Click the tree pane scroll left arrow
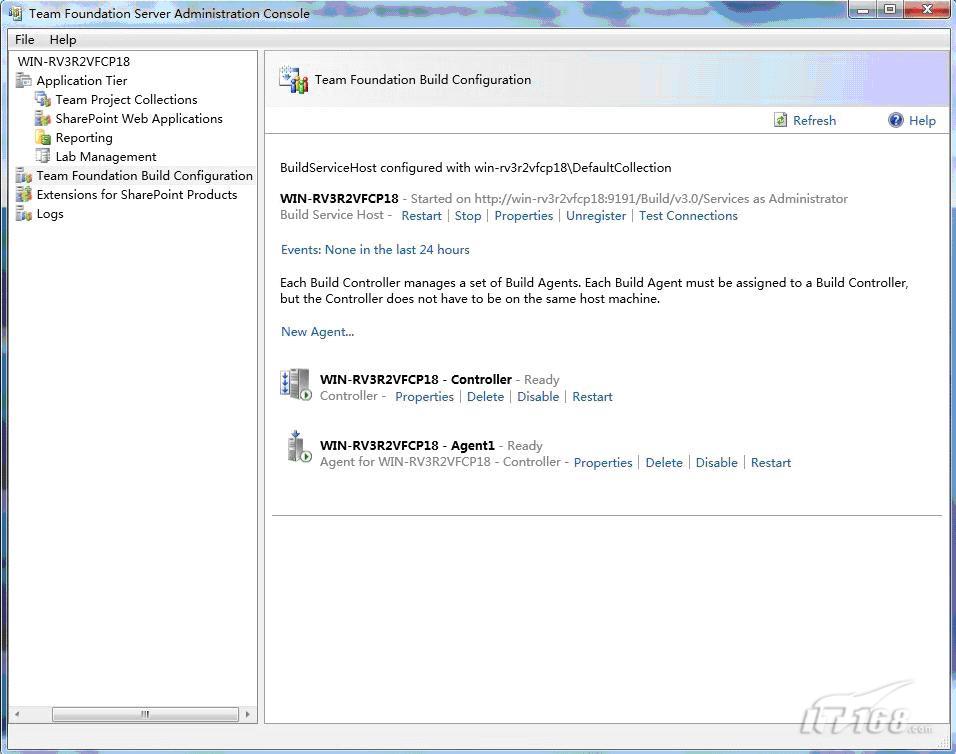 coord(17,714)
